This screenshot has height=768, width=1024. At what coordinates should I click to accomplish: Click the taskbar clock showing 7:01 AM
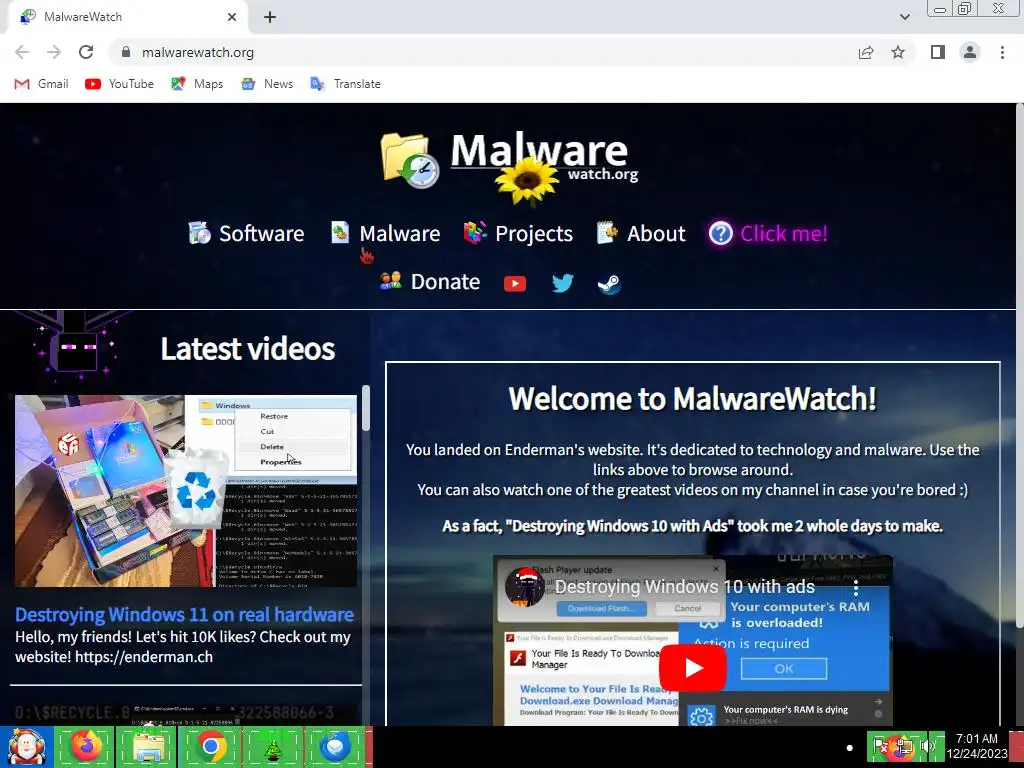[976, 746]
